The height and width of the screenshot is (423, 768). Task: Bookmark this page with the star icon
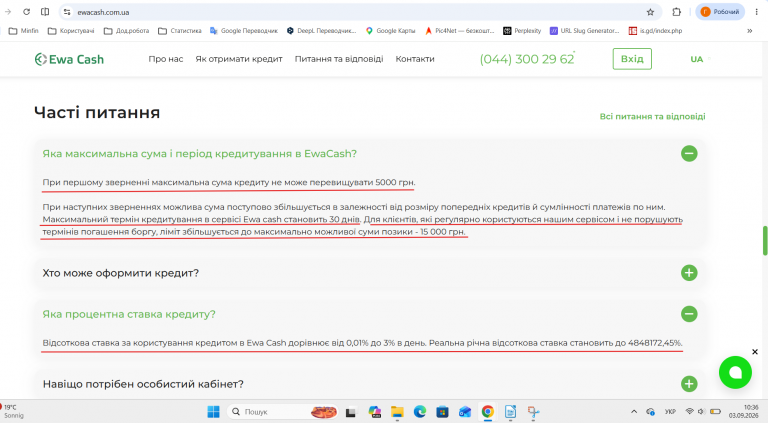pyautogui.click(x=650, y=12)
